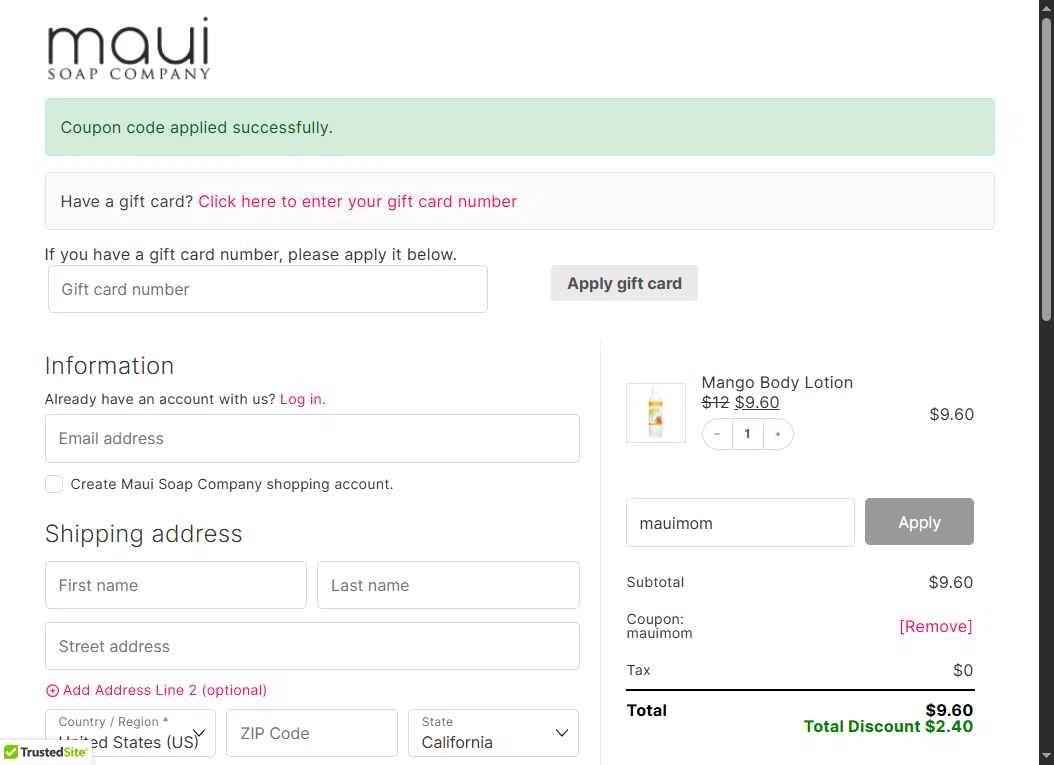Increase Mango Body Lotion quantity with plus

pyautogui.click(x=778, y=434)
